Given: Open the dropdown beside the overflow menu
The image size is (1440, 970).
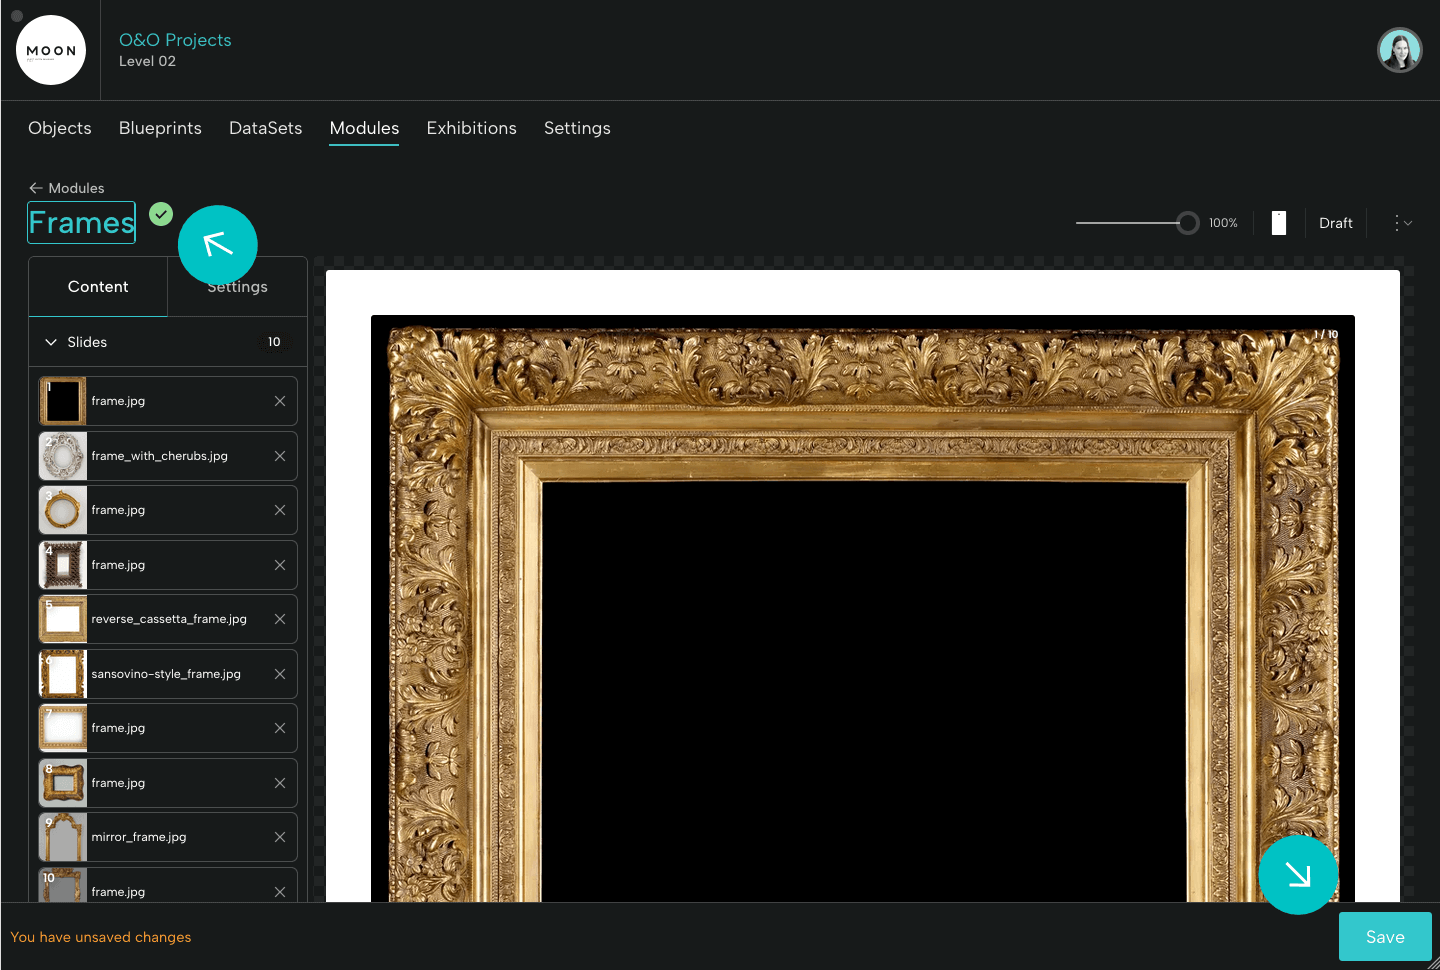Looking at the screenshot, I should coord(1410,223).
